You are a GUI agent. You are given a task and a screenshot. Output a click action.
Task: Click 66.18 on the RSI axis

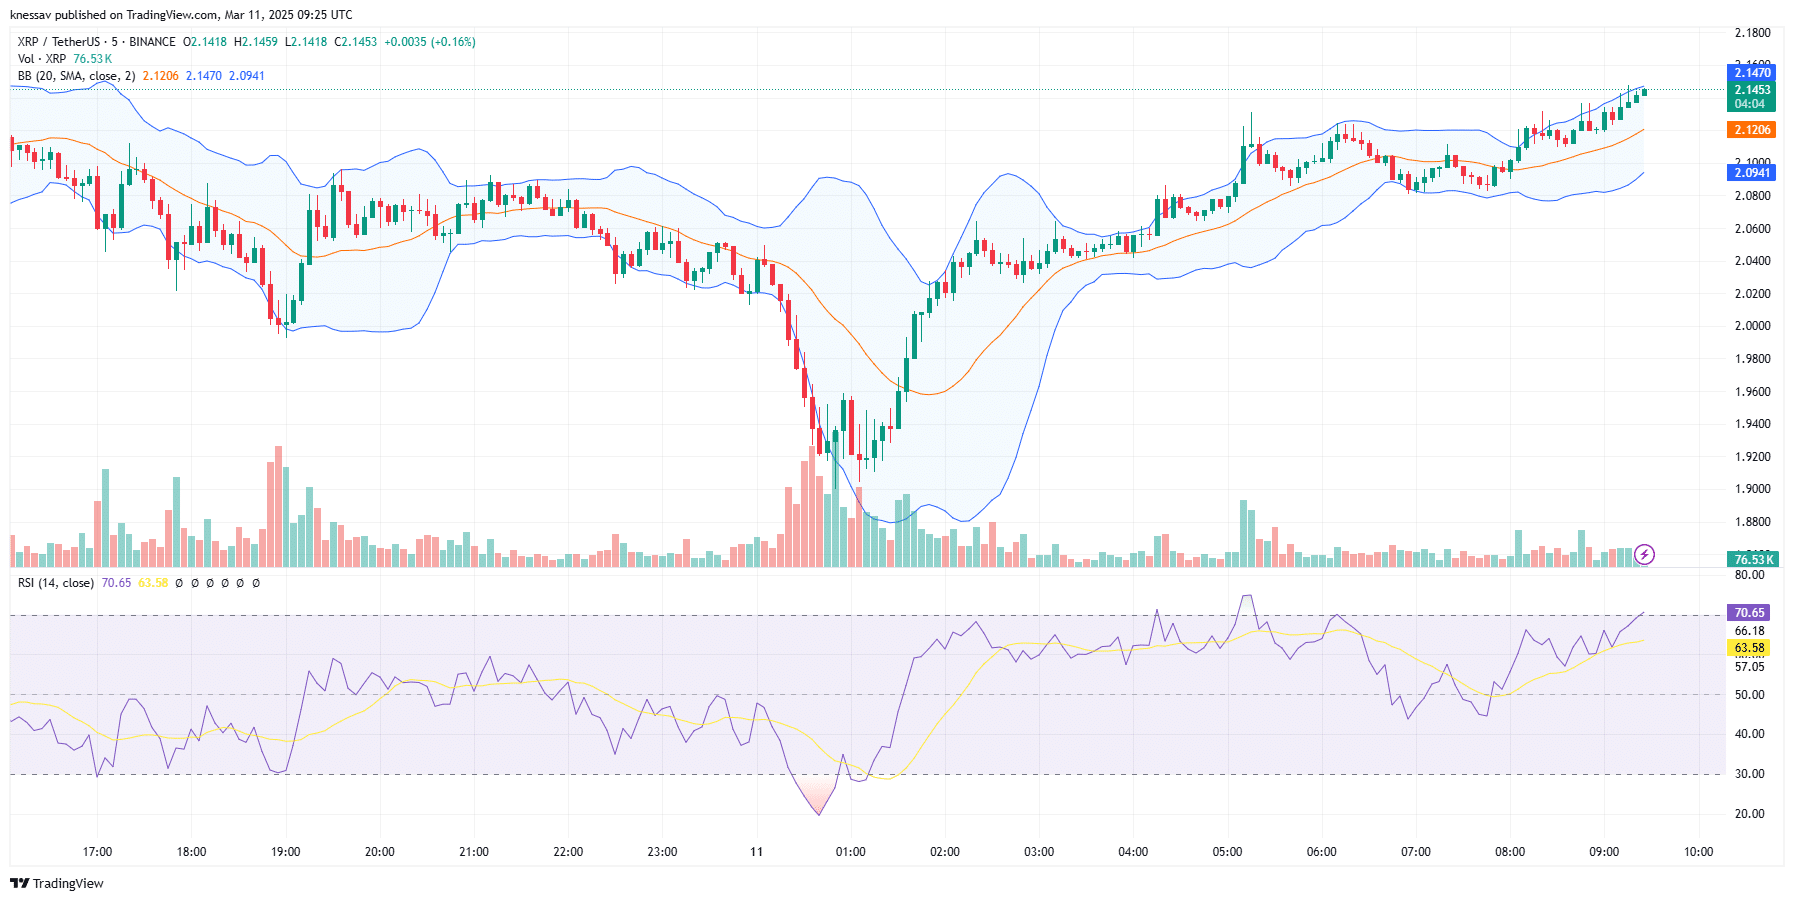point(1749,631)
